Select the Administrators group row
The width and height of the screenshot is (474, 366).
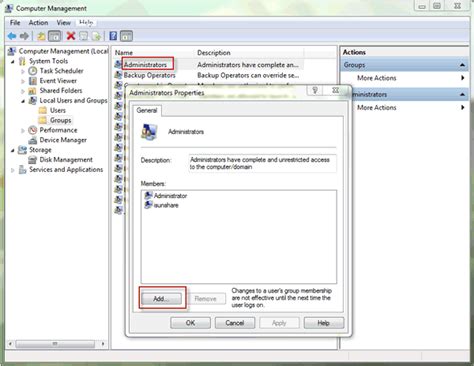pyautogui.click(x=208, y=65)
